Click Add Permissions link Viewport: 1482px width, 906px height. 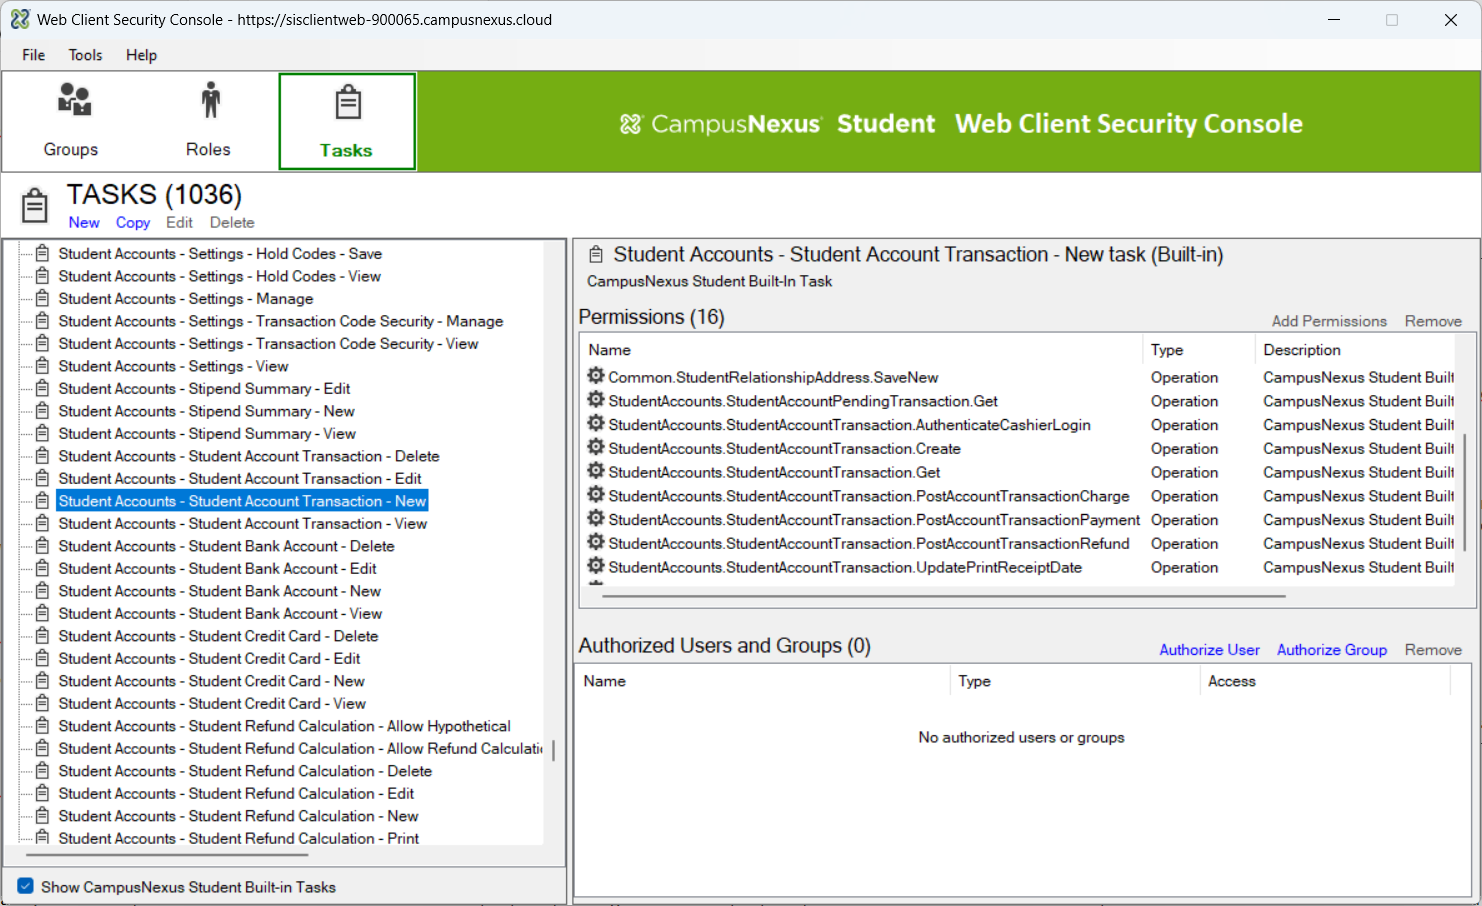(x=1329, y=321)
